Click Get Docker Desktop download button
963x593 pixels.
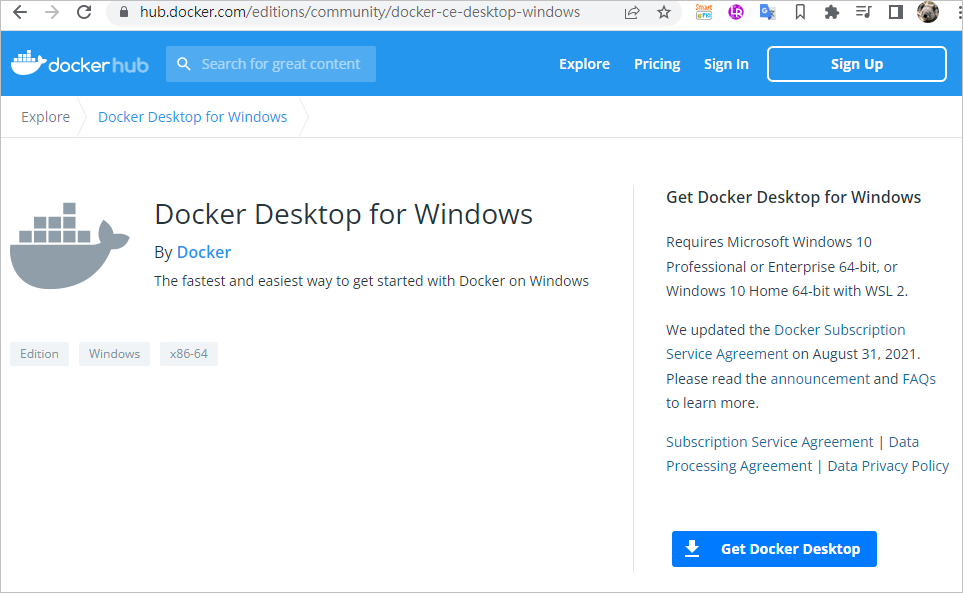coord(774,549)
